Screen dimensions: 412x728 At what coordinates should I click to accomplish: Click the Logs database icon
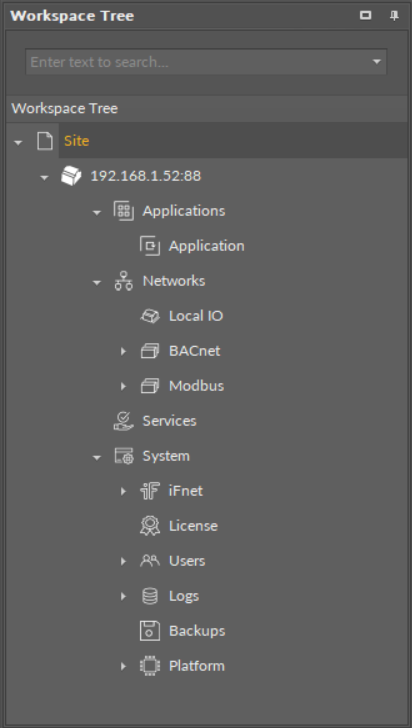point(150,596)
